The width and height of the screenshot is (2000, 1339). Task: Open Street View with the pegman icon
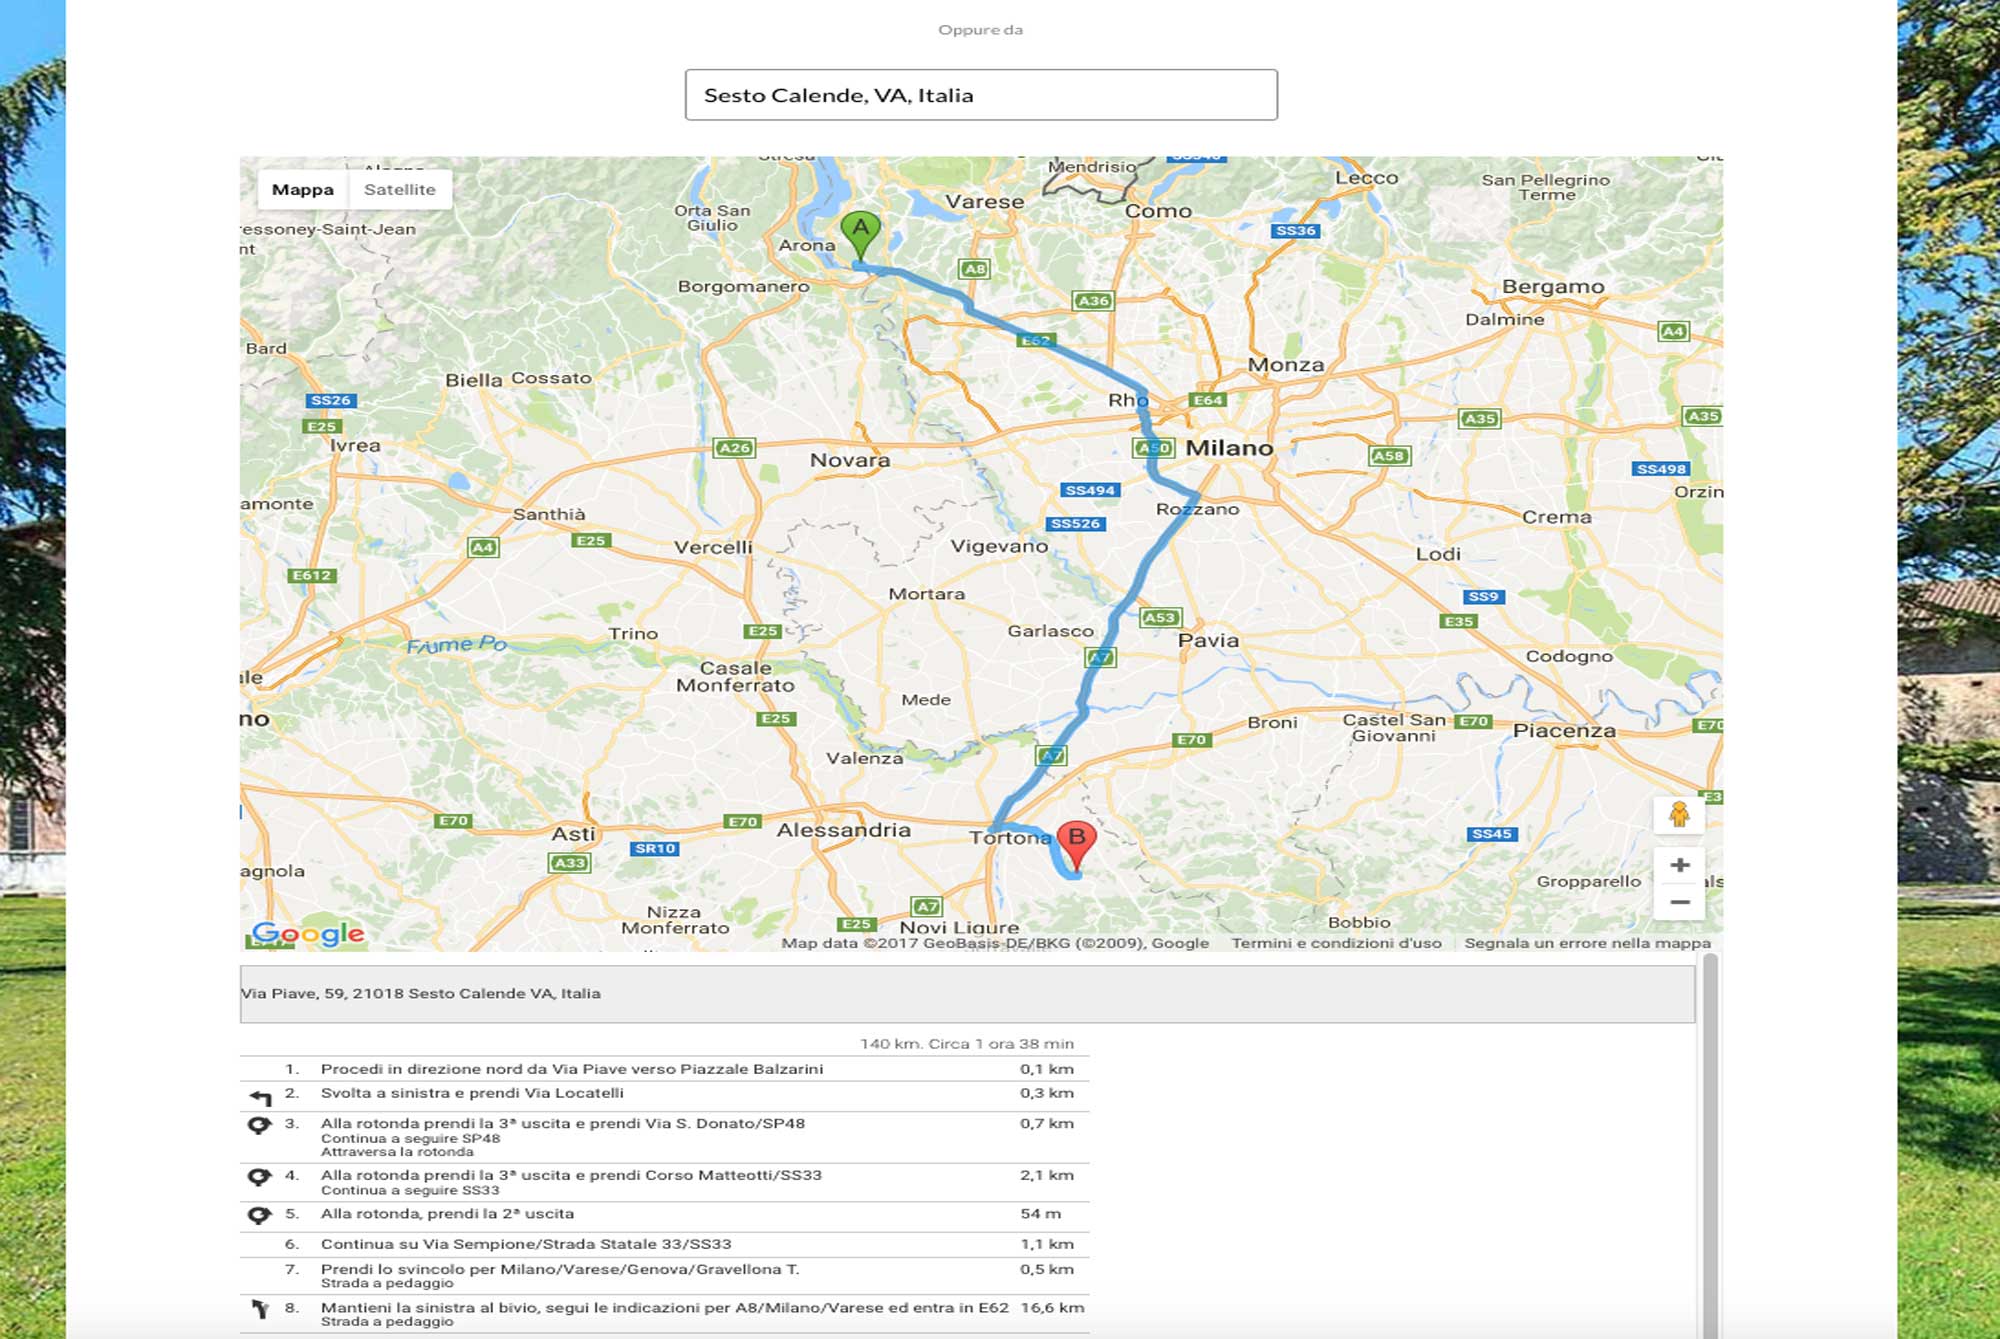(1679, 815)
